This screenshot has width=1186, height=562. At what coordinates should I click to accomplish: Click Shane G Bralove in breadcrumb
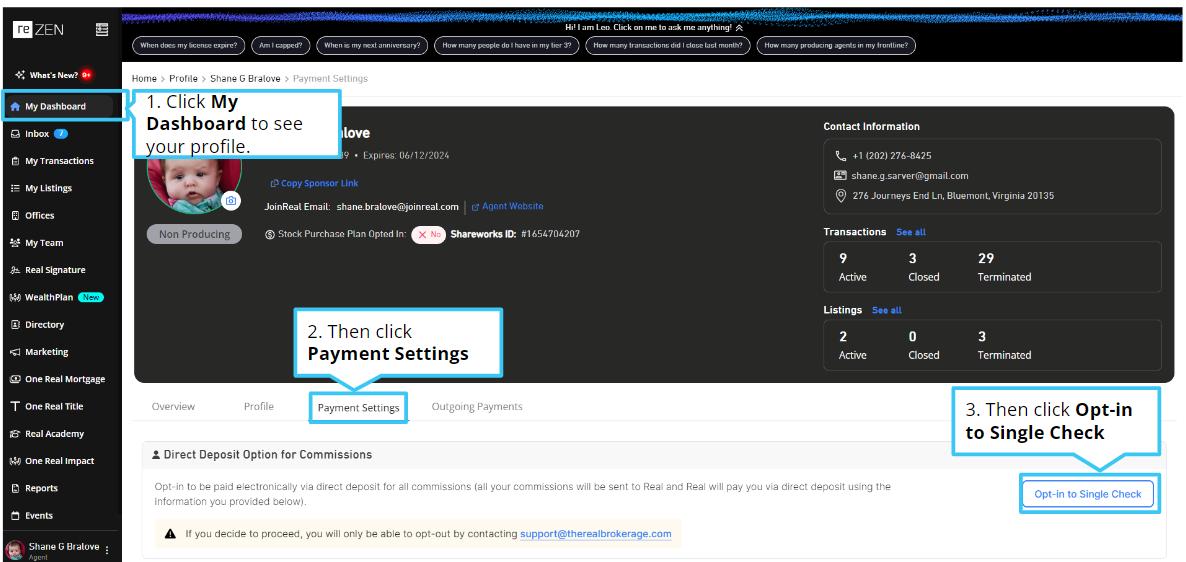tap(246, 78)
